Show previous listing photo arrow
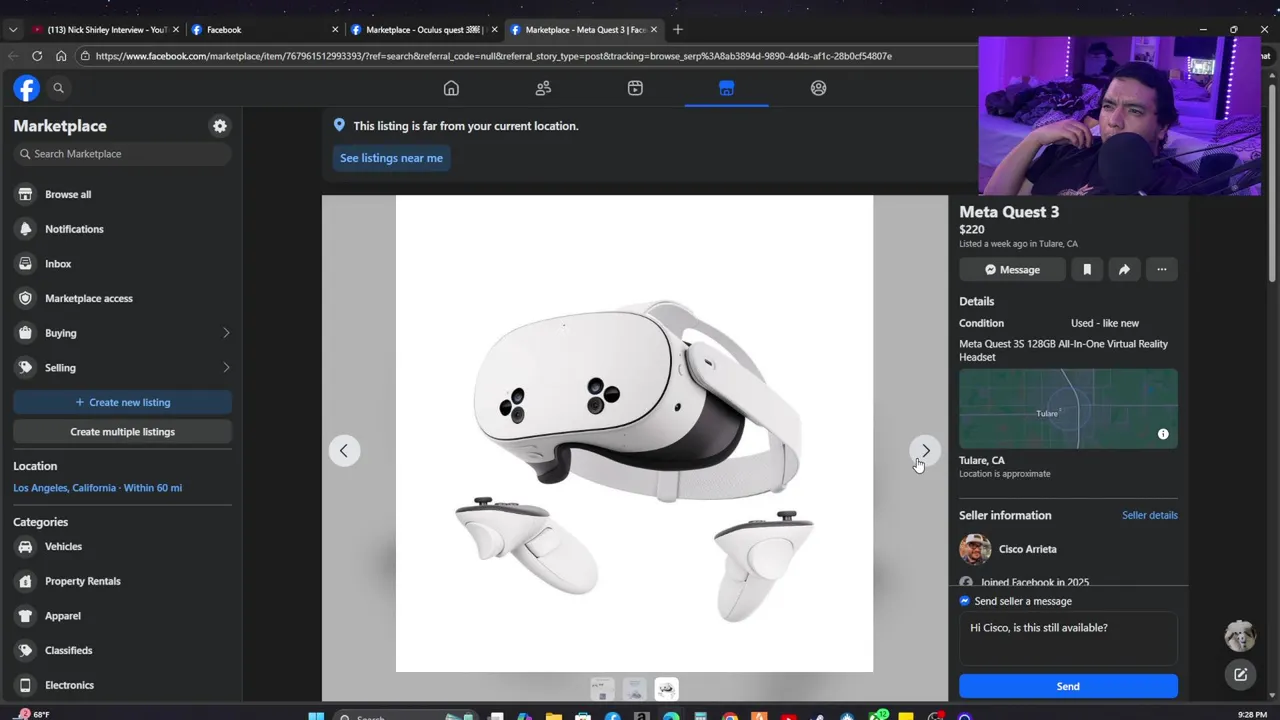 (x=344, y=451)
